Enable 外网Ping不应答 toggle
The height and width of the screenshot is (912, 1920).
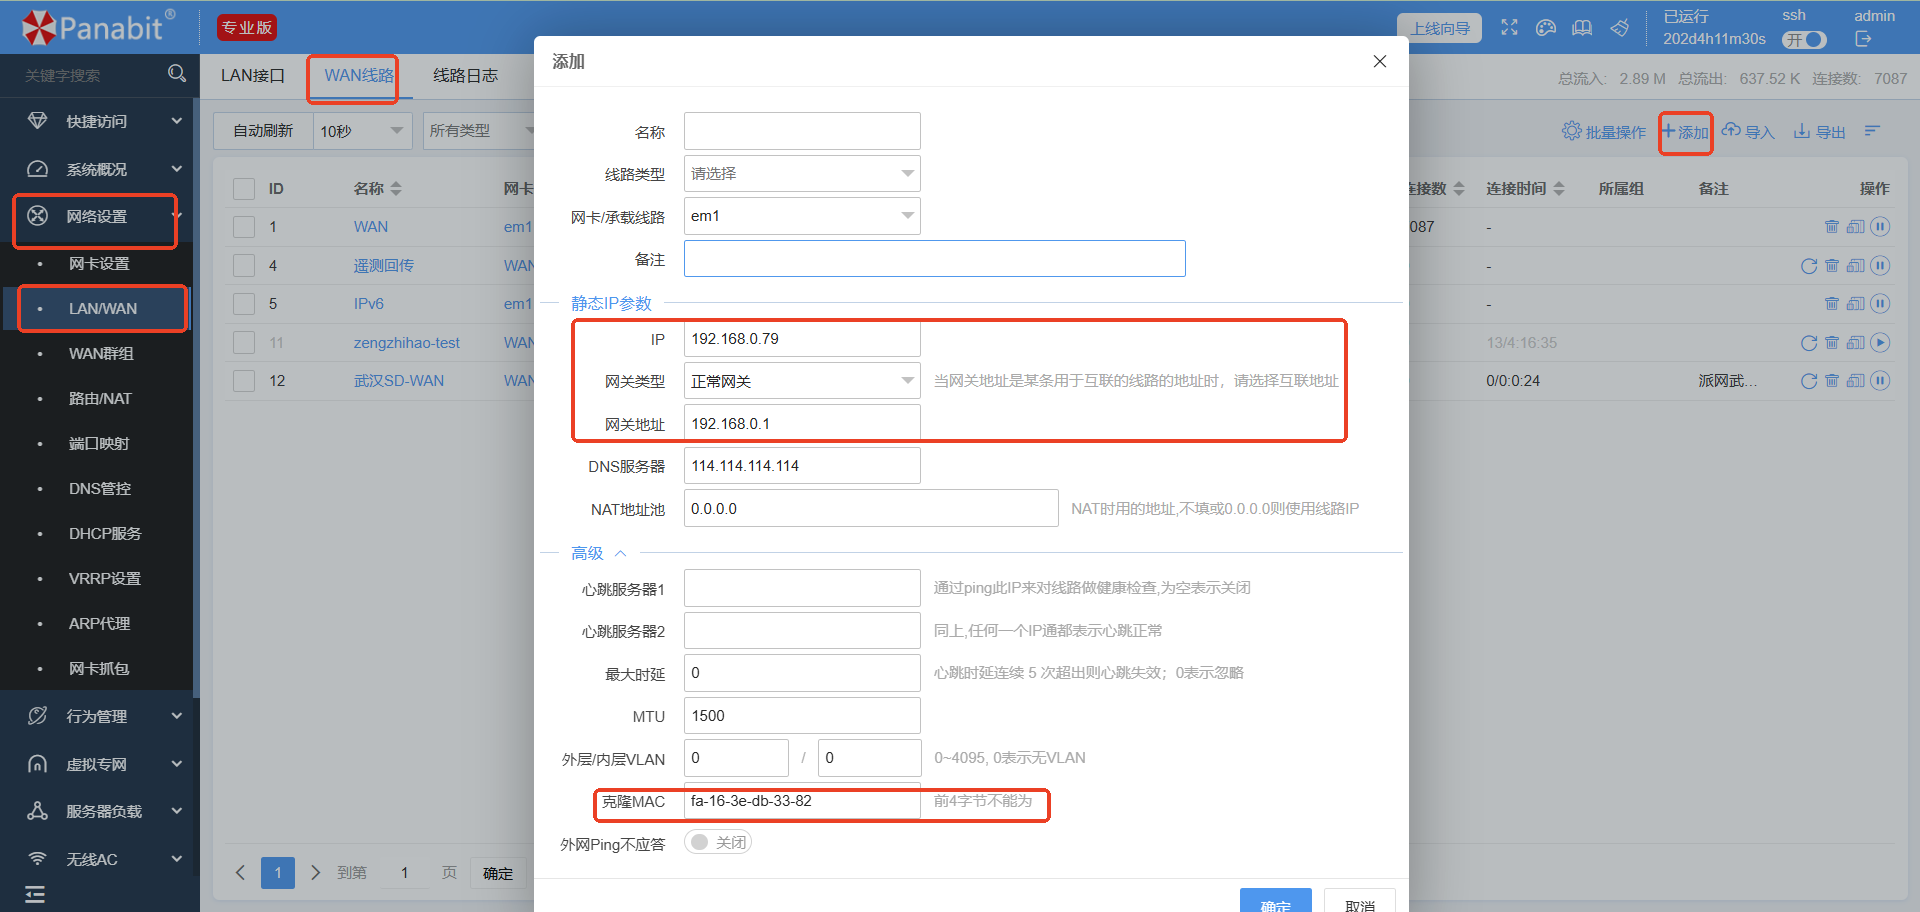tap(717, 842)
